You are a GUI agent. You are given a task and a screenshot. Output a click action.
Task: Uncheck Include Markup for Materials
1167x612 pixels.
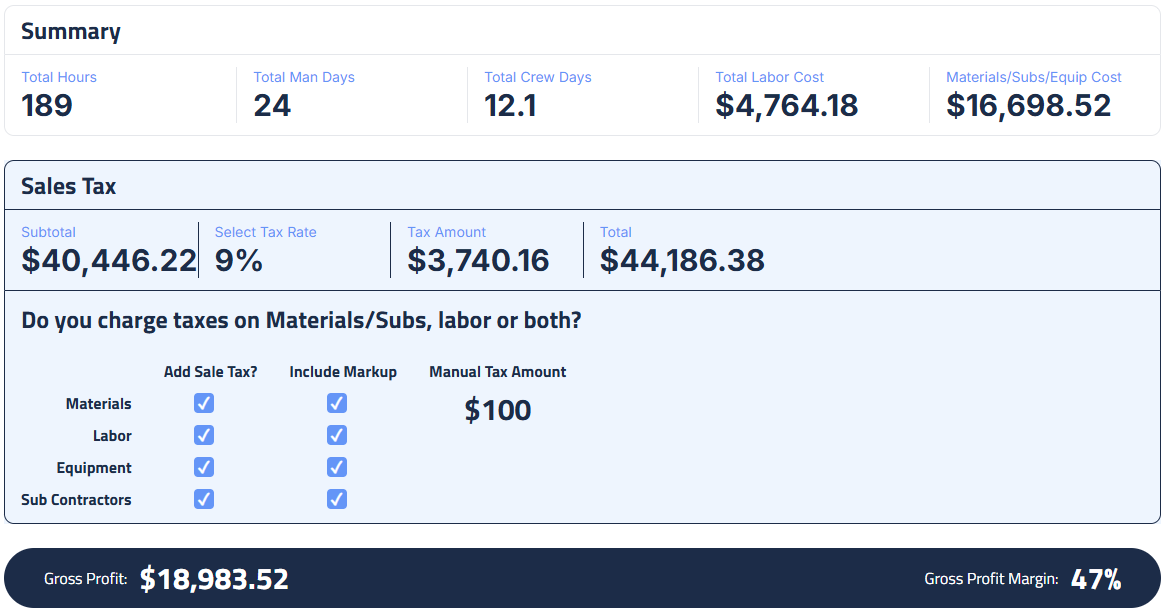coord(337,404)
